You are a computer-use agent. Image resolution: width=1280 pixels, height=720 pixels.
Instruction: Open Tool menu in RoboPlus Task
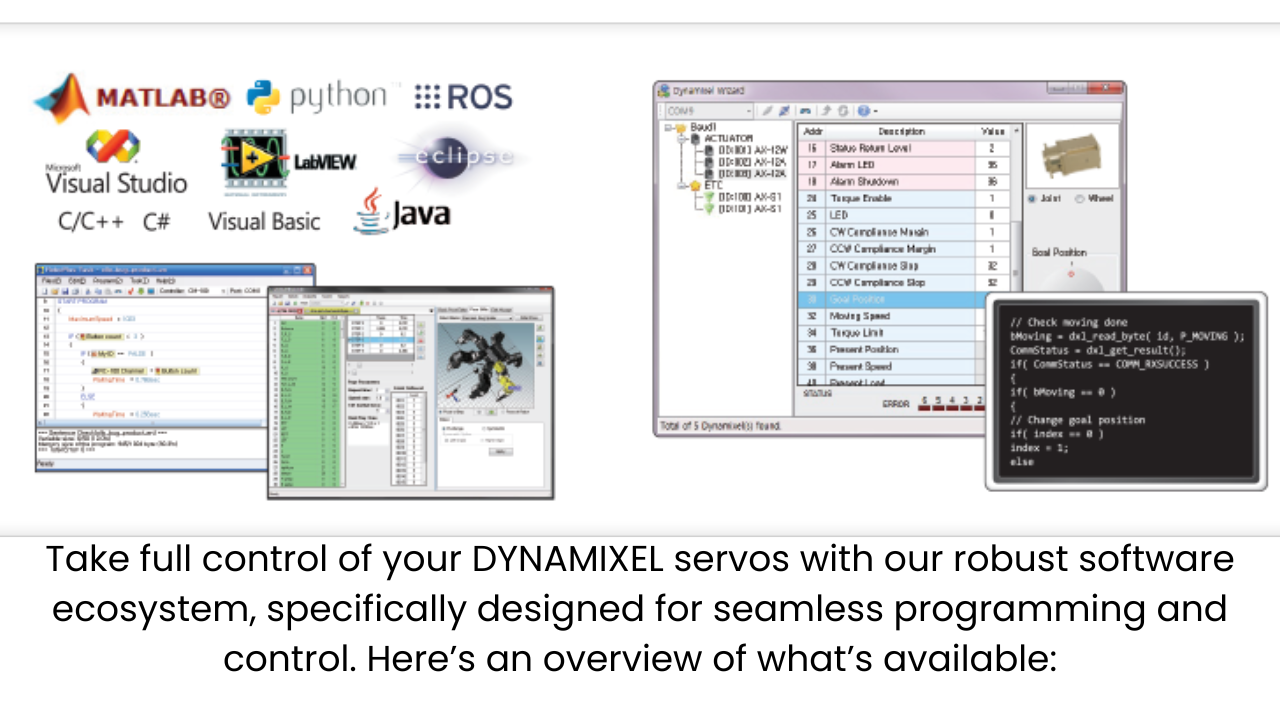coord(139,281)
